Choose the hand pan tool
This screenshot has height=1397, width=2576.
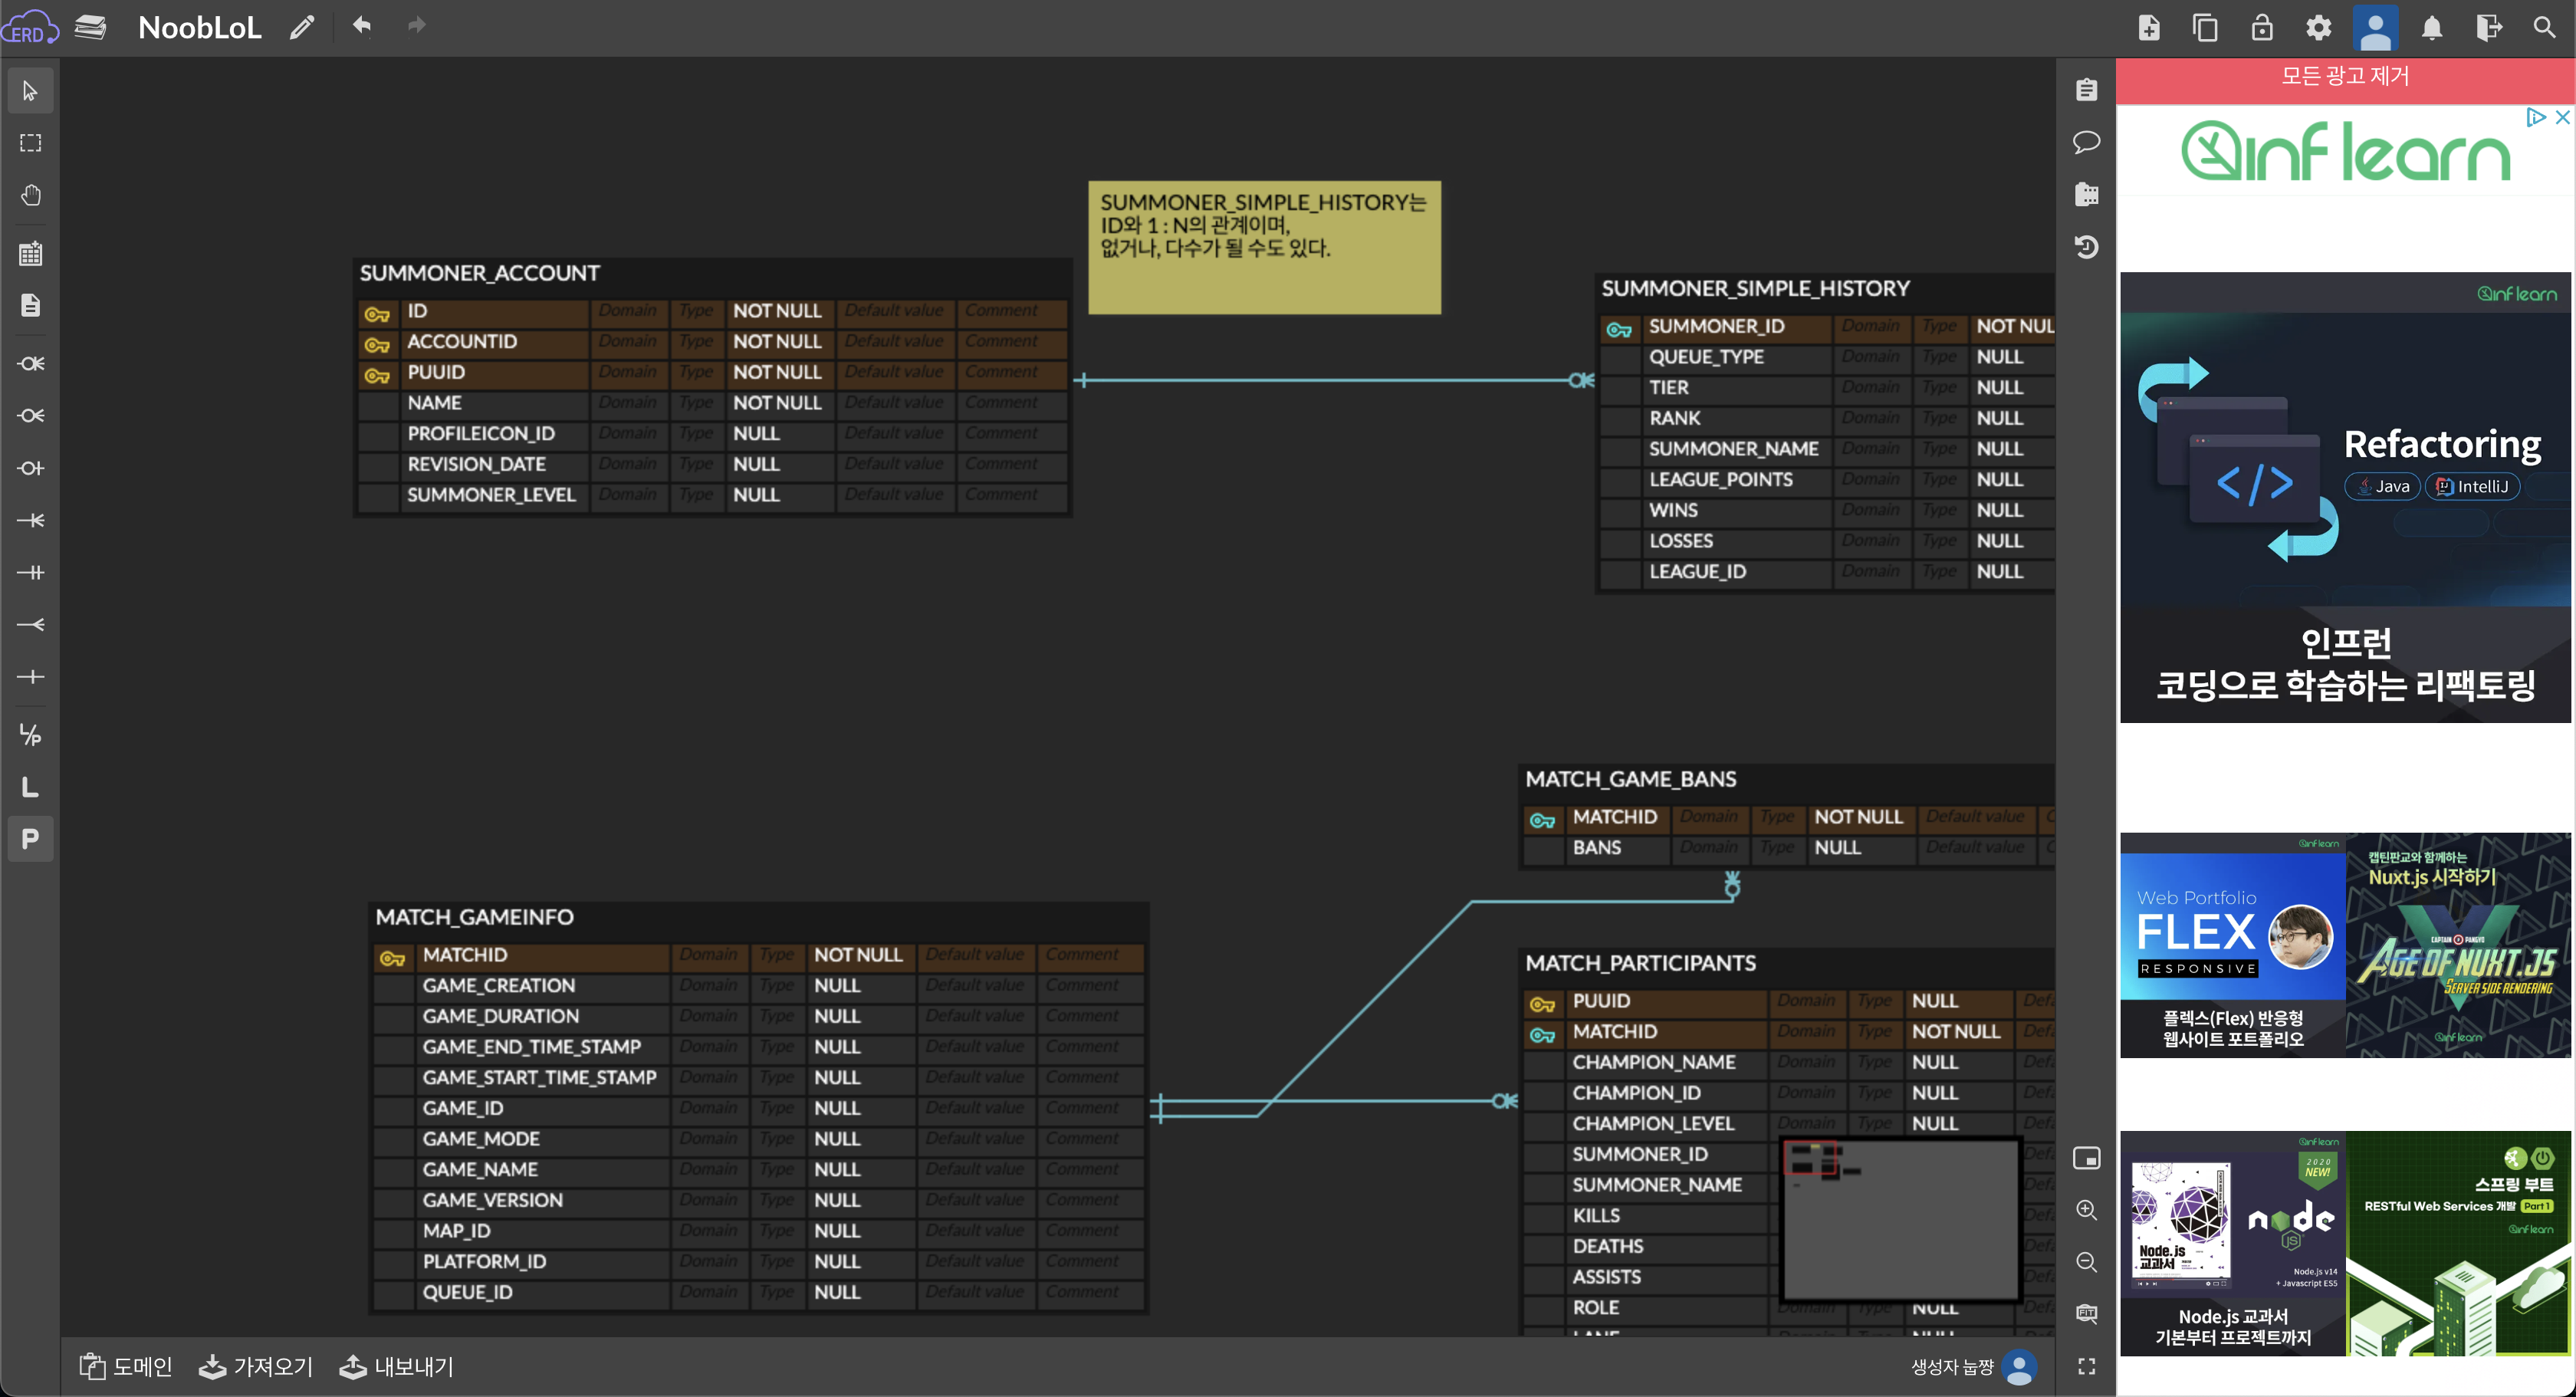[x=30, y=195]
